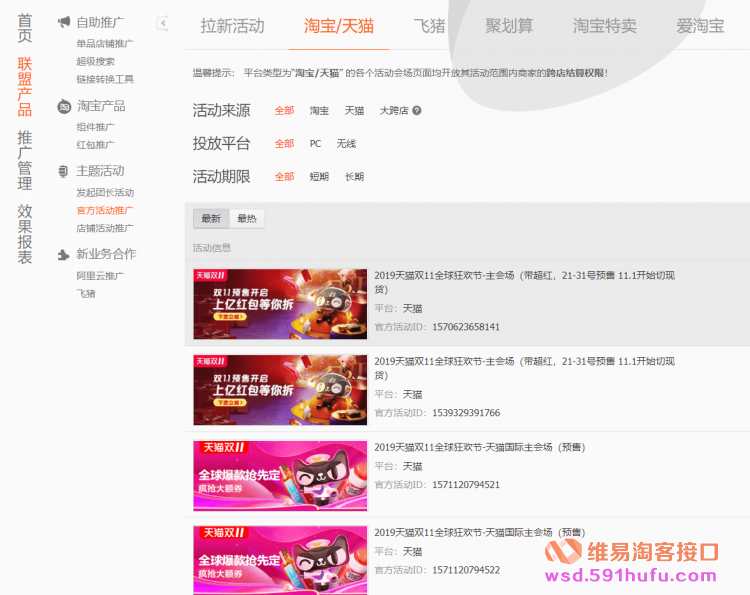Image resolution: width=750 pixels, height=595 pixels.
Task: Click activity ID 1571120794521
Action: pyautogui.click(x=466, y=485)
